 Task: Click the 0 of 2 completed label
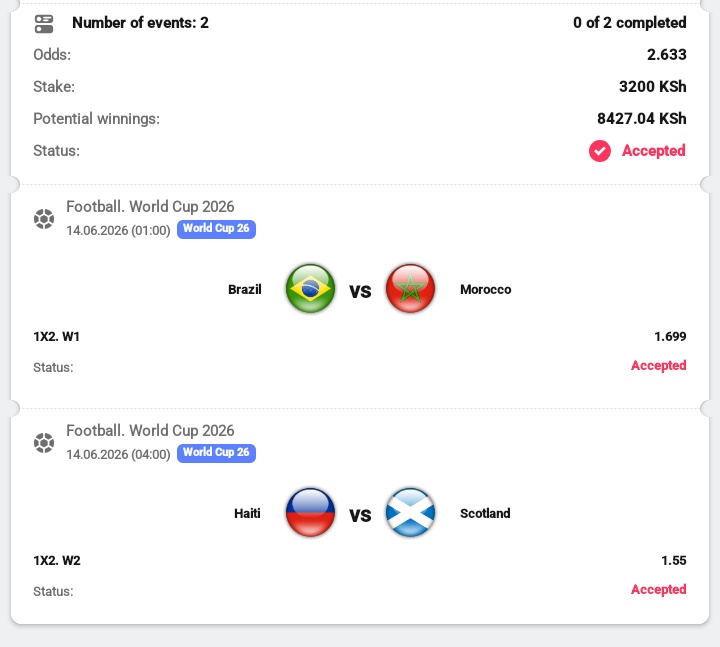coord(630,23)
